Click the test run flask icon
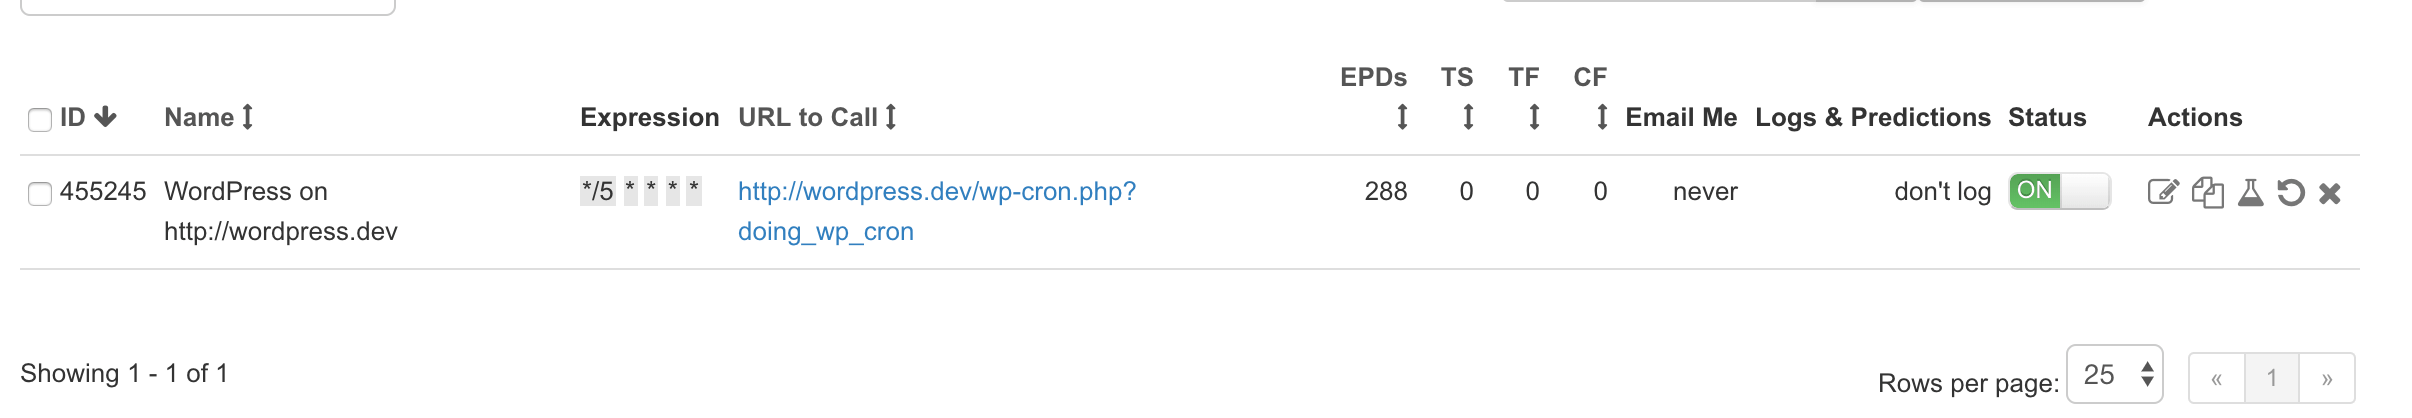Viewport: 2412px width, 418px height. [2250, 192]
